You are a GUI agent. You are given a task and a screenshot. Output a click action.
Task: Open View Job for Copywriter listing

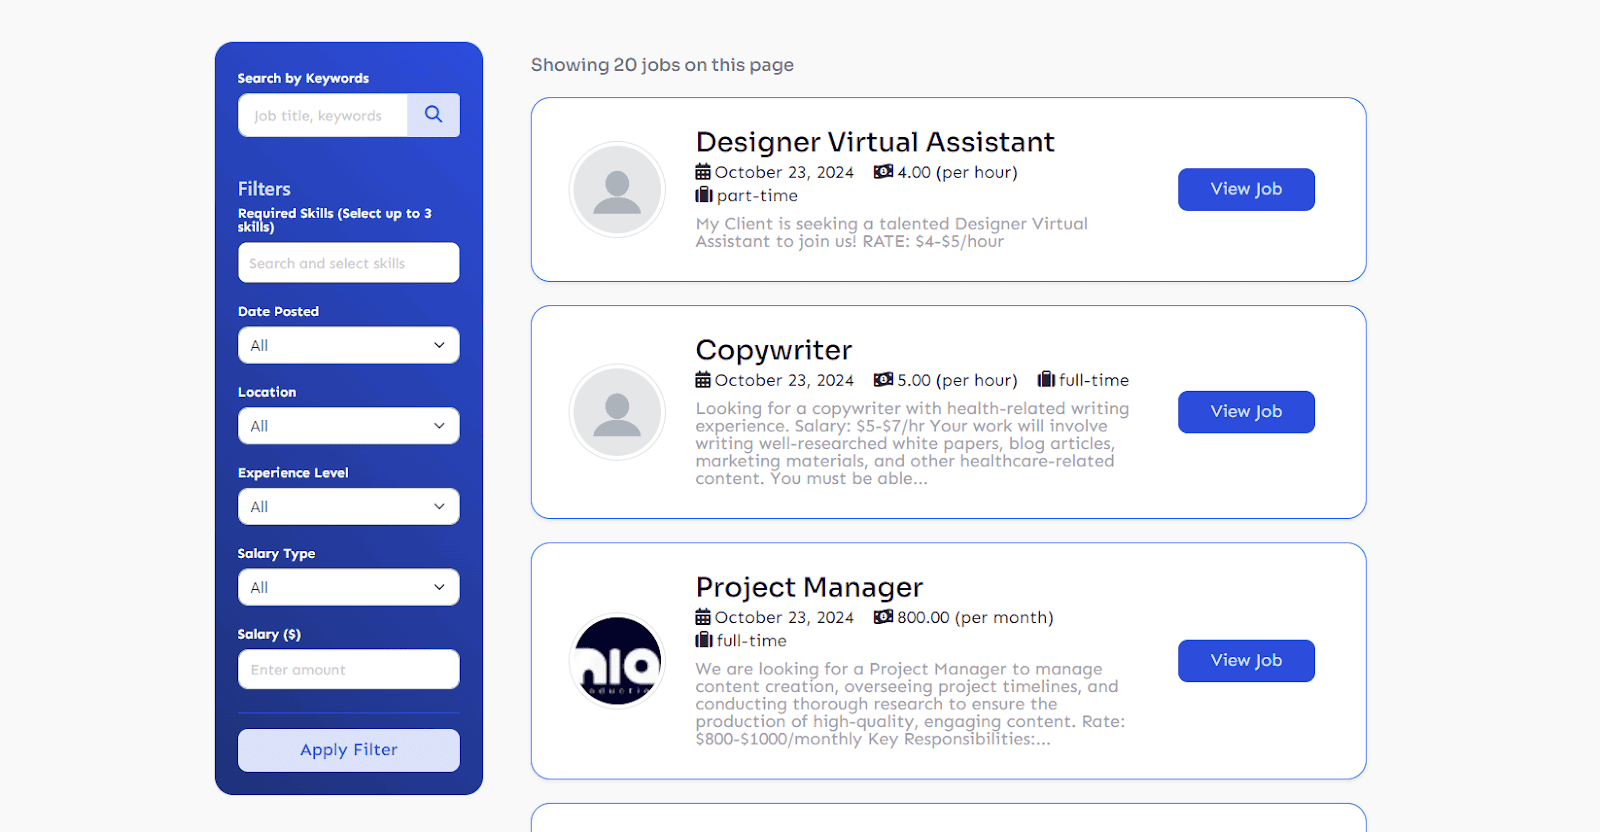tap(1246, 412)
